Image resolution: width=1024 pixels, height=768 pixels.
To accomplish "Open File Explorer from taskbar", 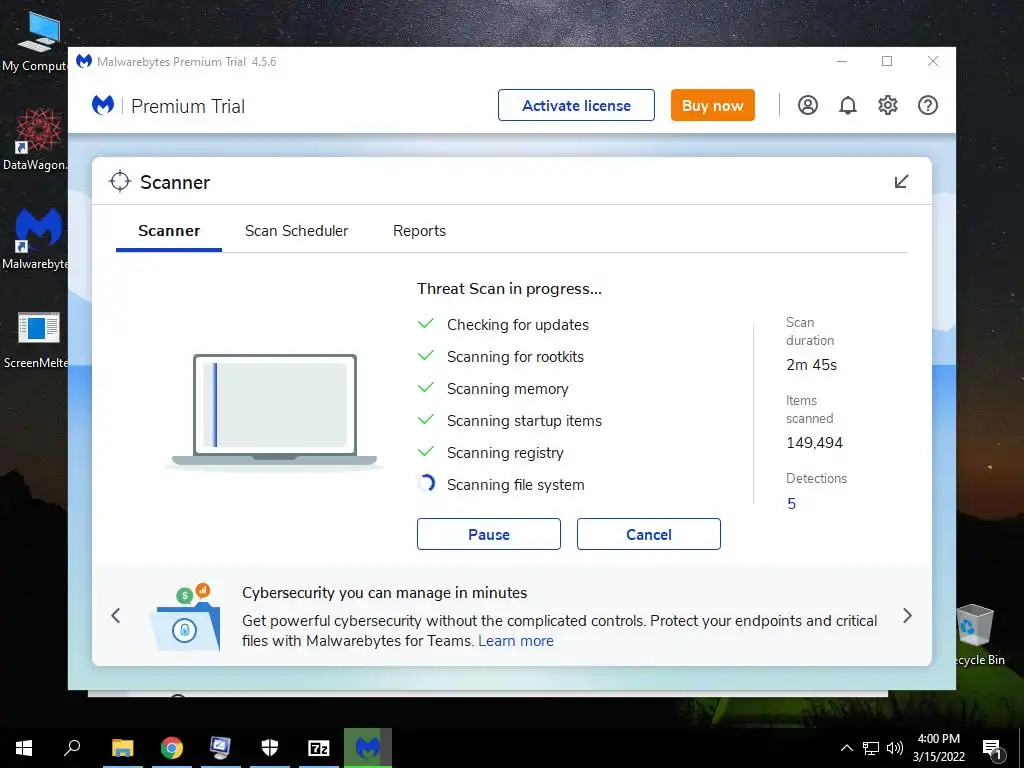I will [122, 748].
